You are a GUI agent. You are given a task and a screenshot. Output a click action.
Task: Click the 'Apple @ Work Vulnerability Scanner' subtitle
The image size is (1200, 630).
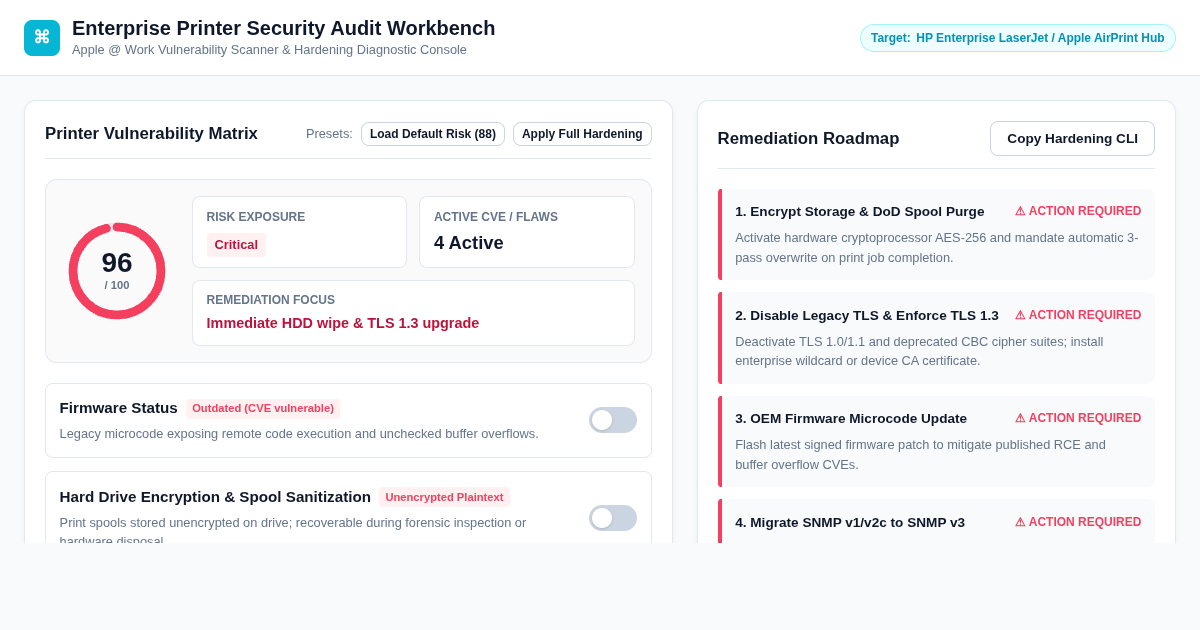(x=269, y=50)
